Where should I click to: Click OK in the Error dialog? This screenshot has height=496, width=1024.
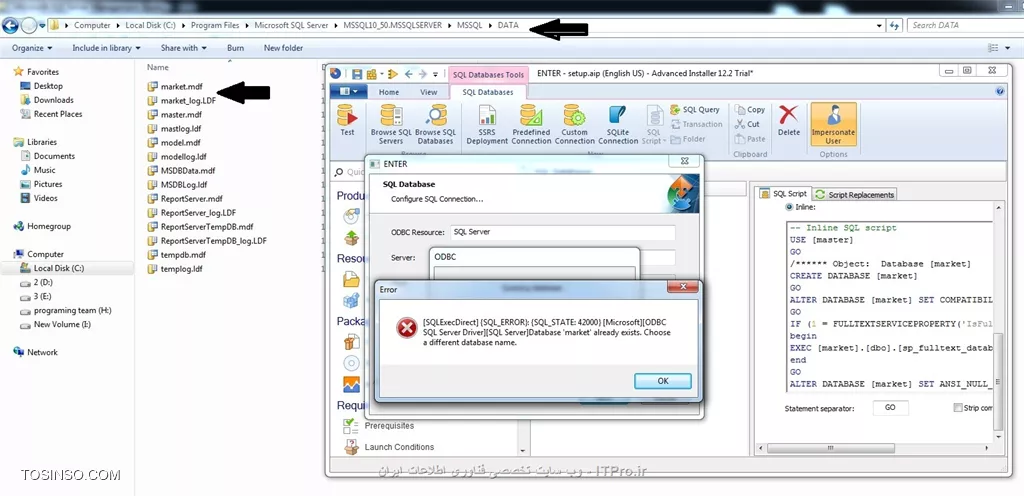[x=662, y=381]
